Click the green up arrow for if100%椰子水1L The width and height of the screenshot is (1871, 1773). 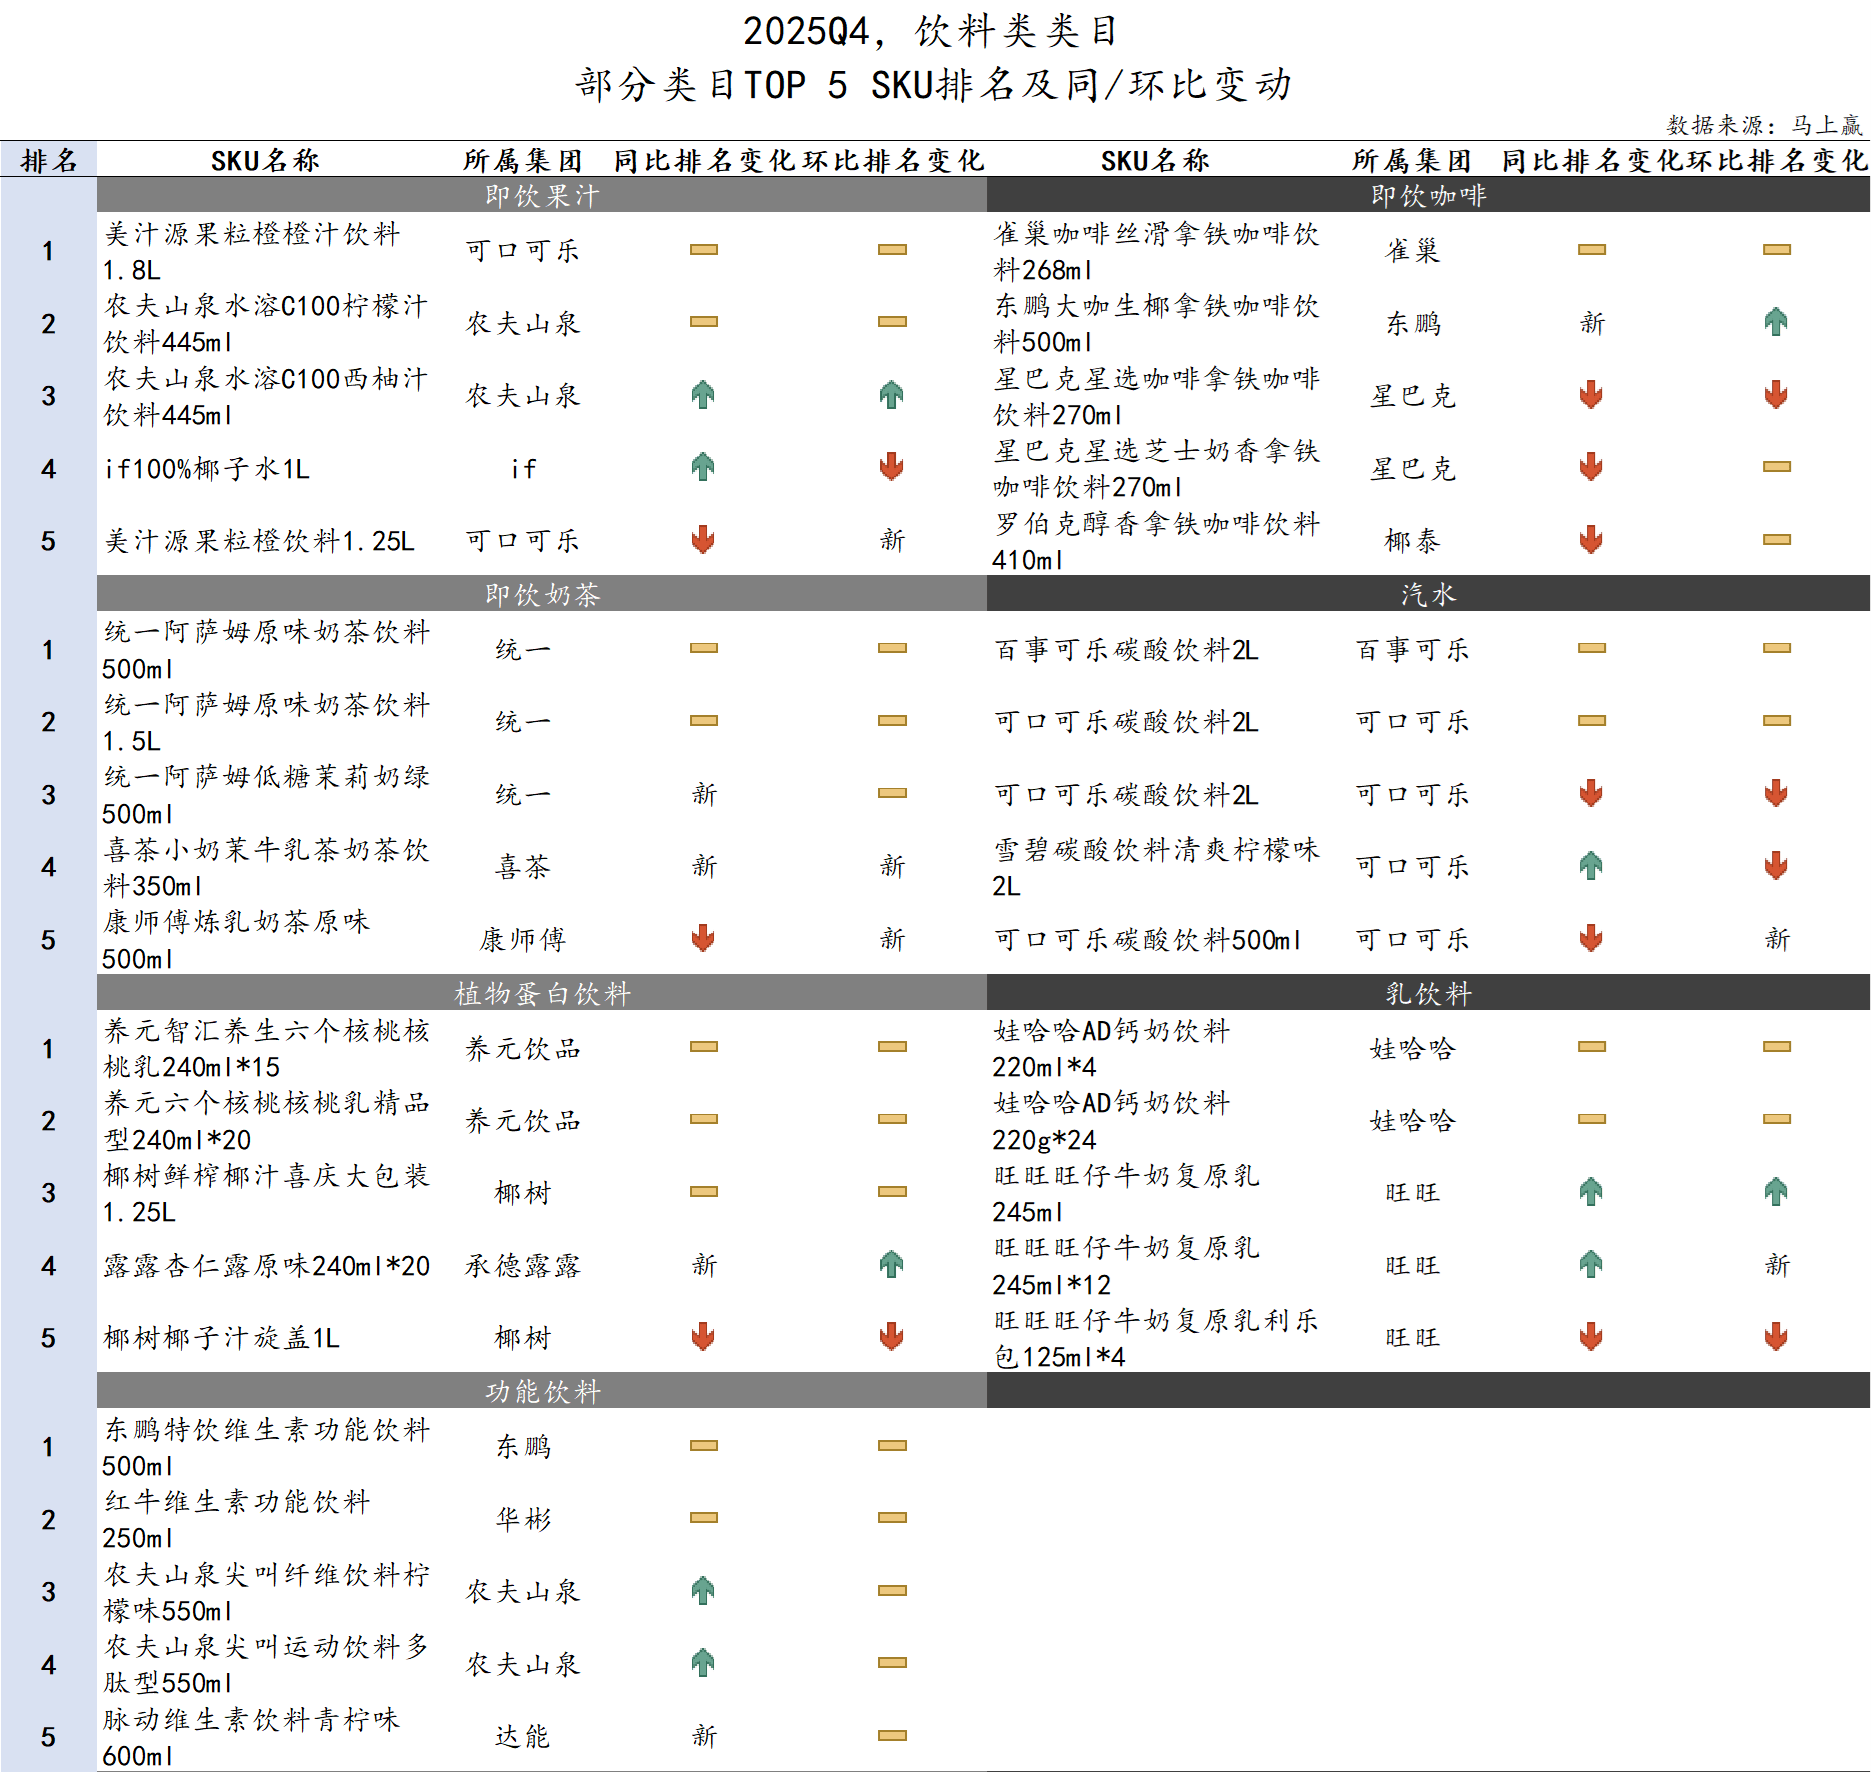click(703, 467)
